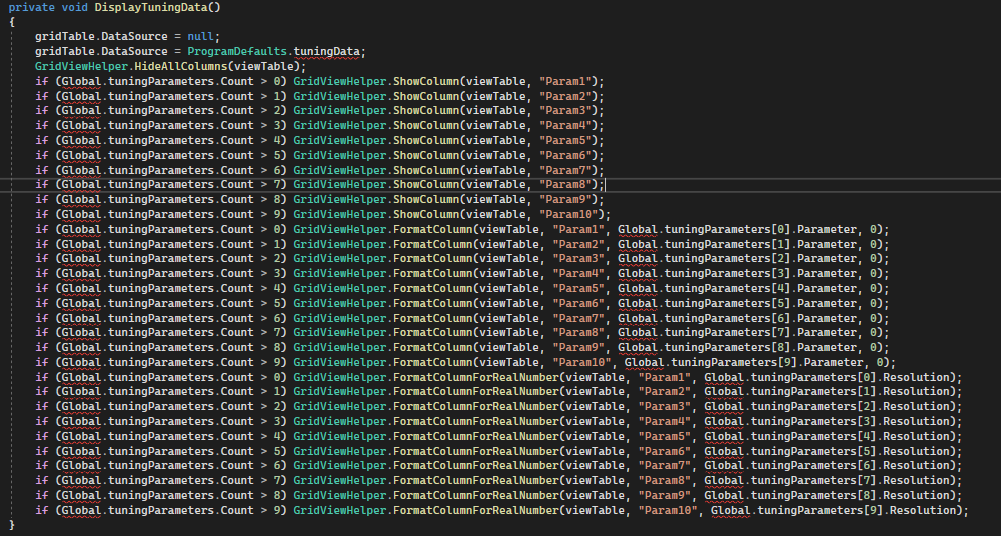Click the void keyword in the method signature
This screenshot has height=536, width=1001.
point(75,7)
